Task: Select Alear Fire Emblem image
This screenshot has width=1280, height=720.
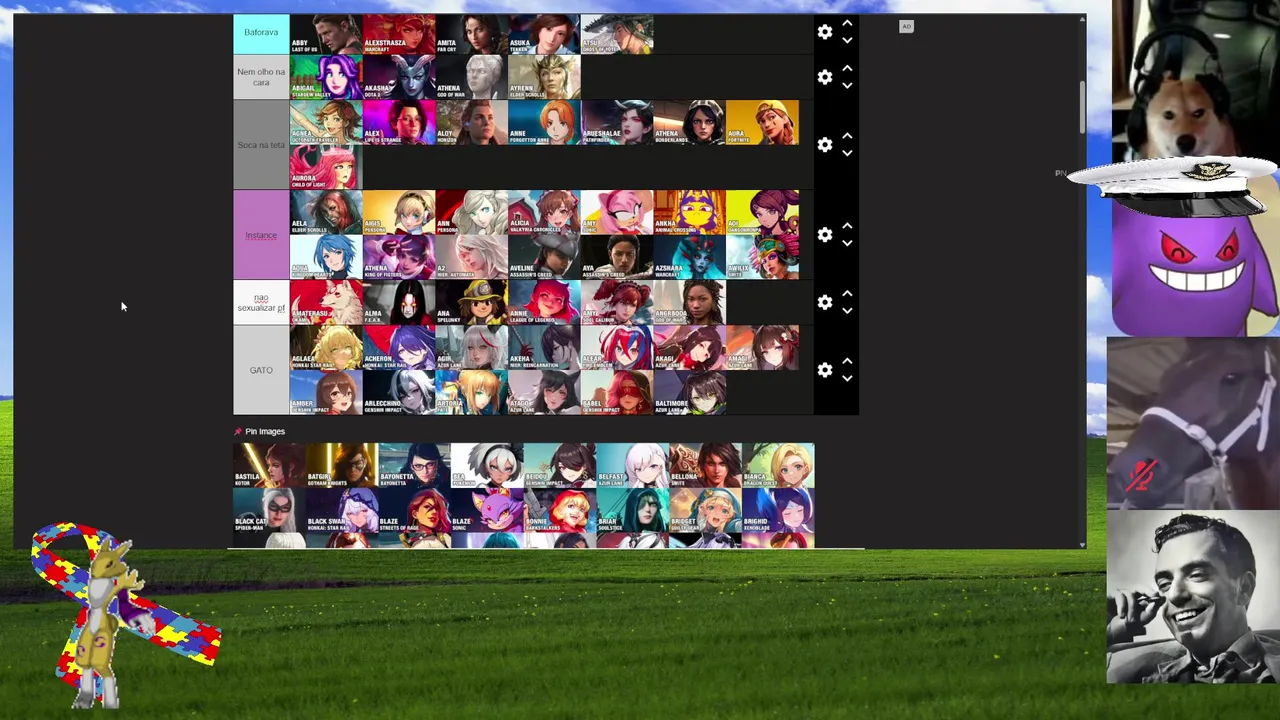Action: [617, 347]
